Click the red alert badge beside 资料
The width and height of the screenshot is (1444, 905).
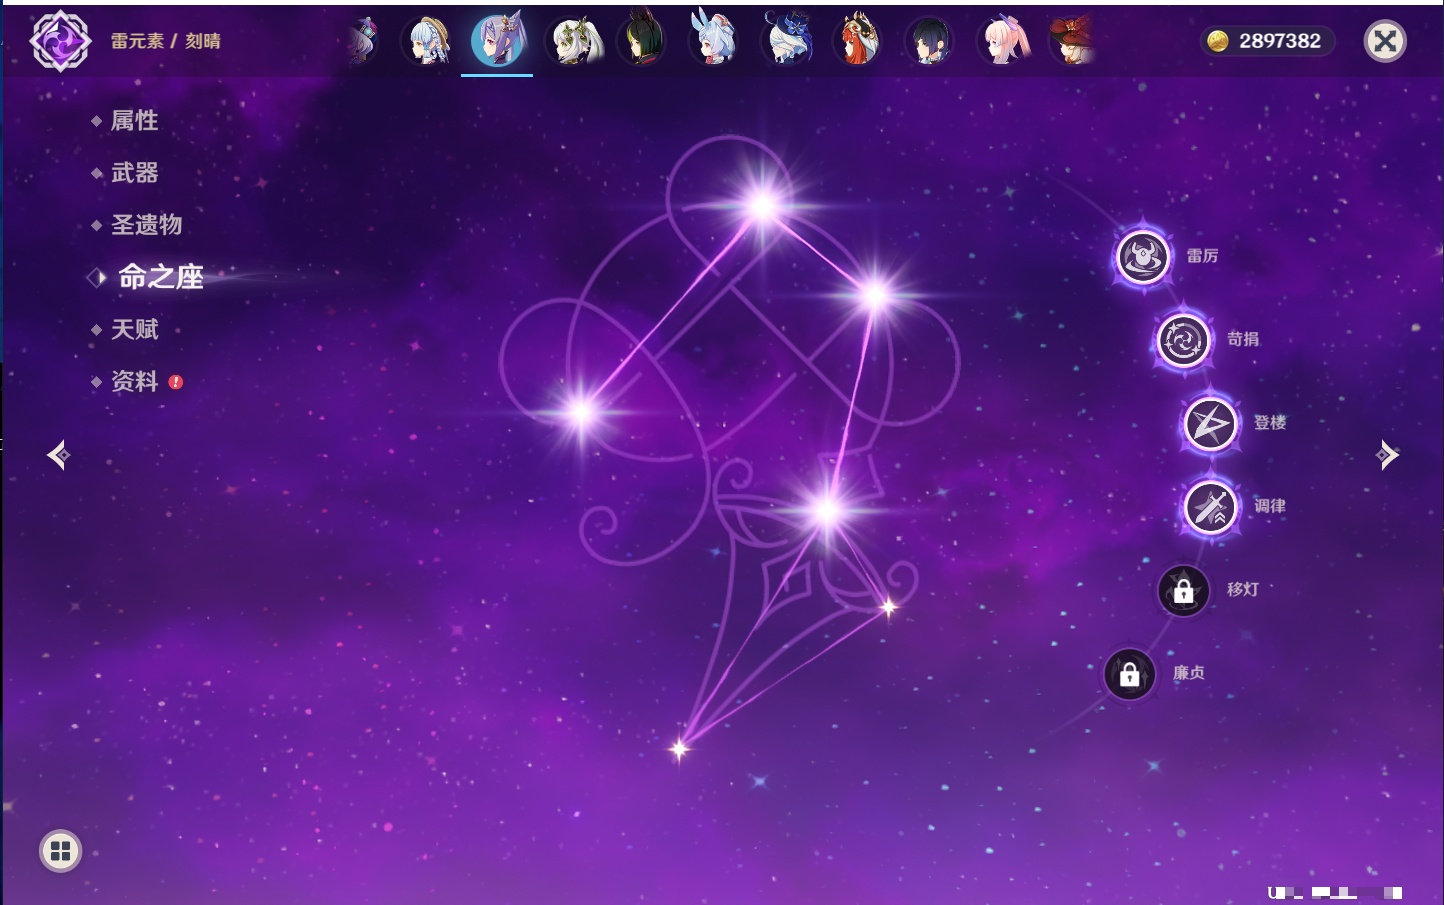click(x=176, y=382)
